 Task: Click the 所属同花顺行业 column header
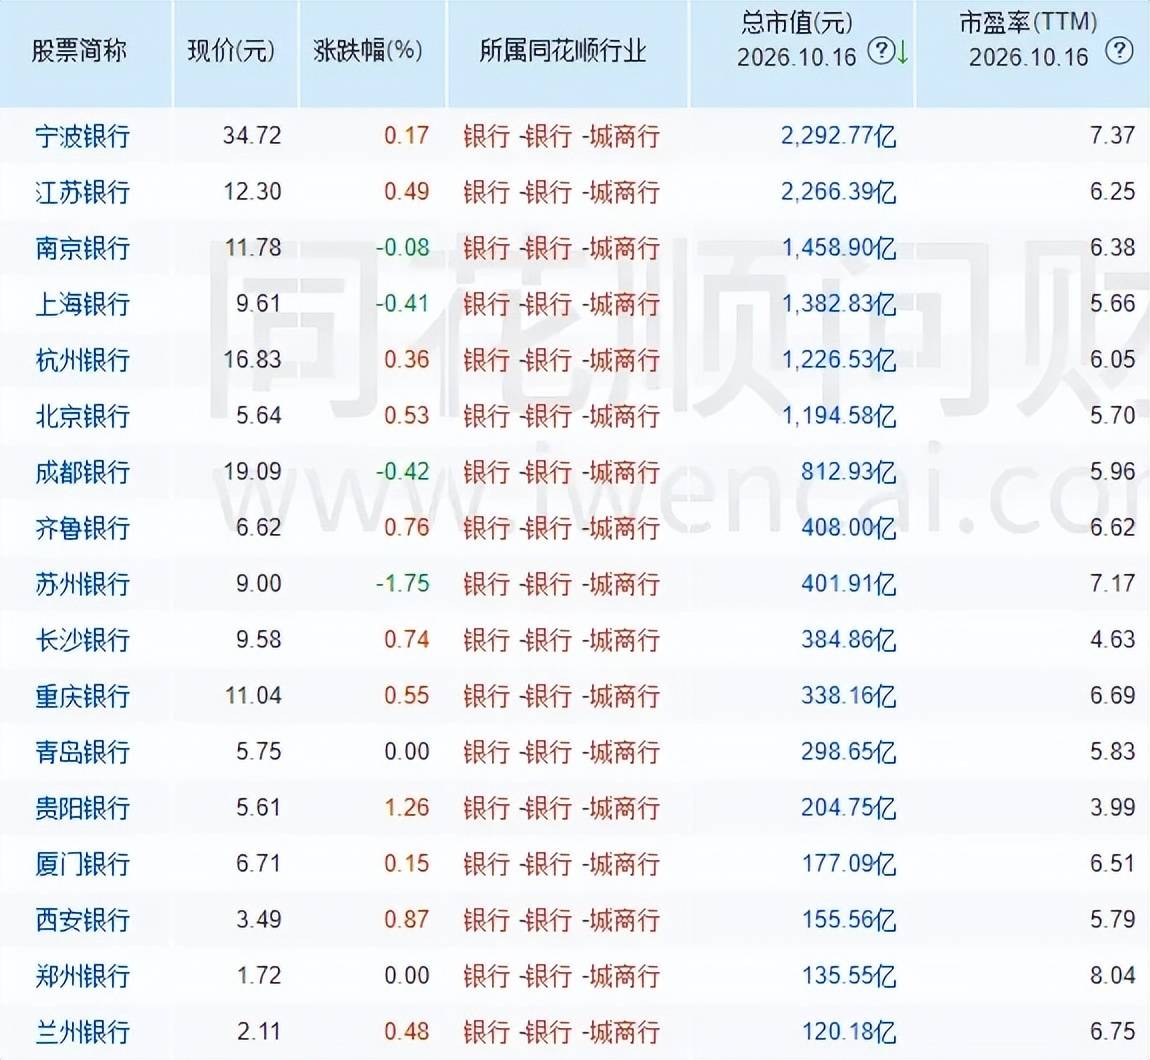[x=563, y=51]
